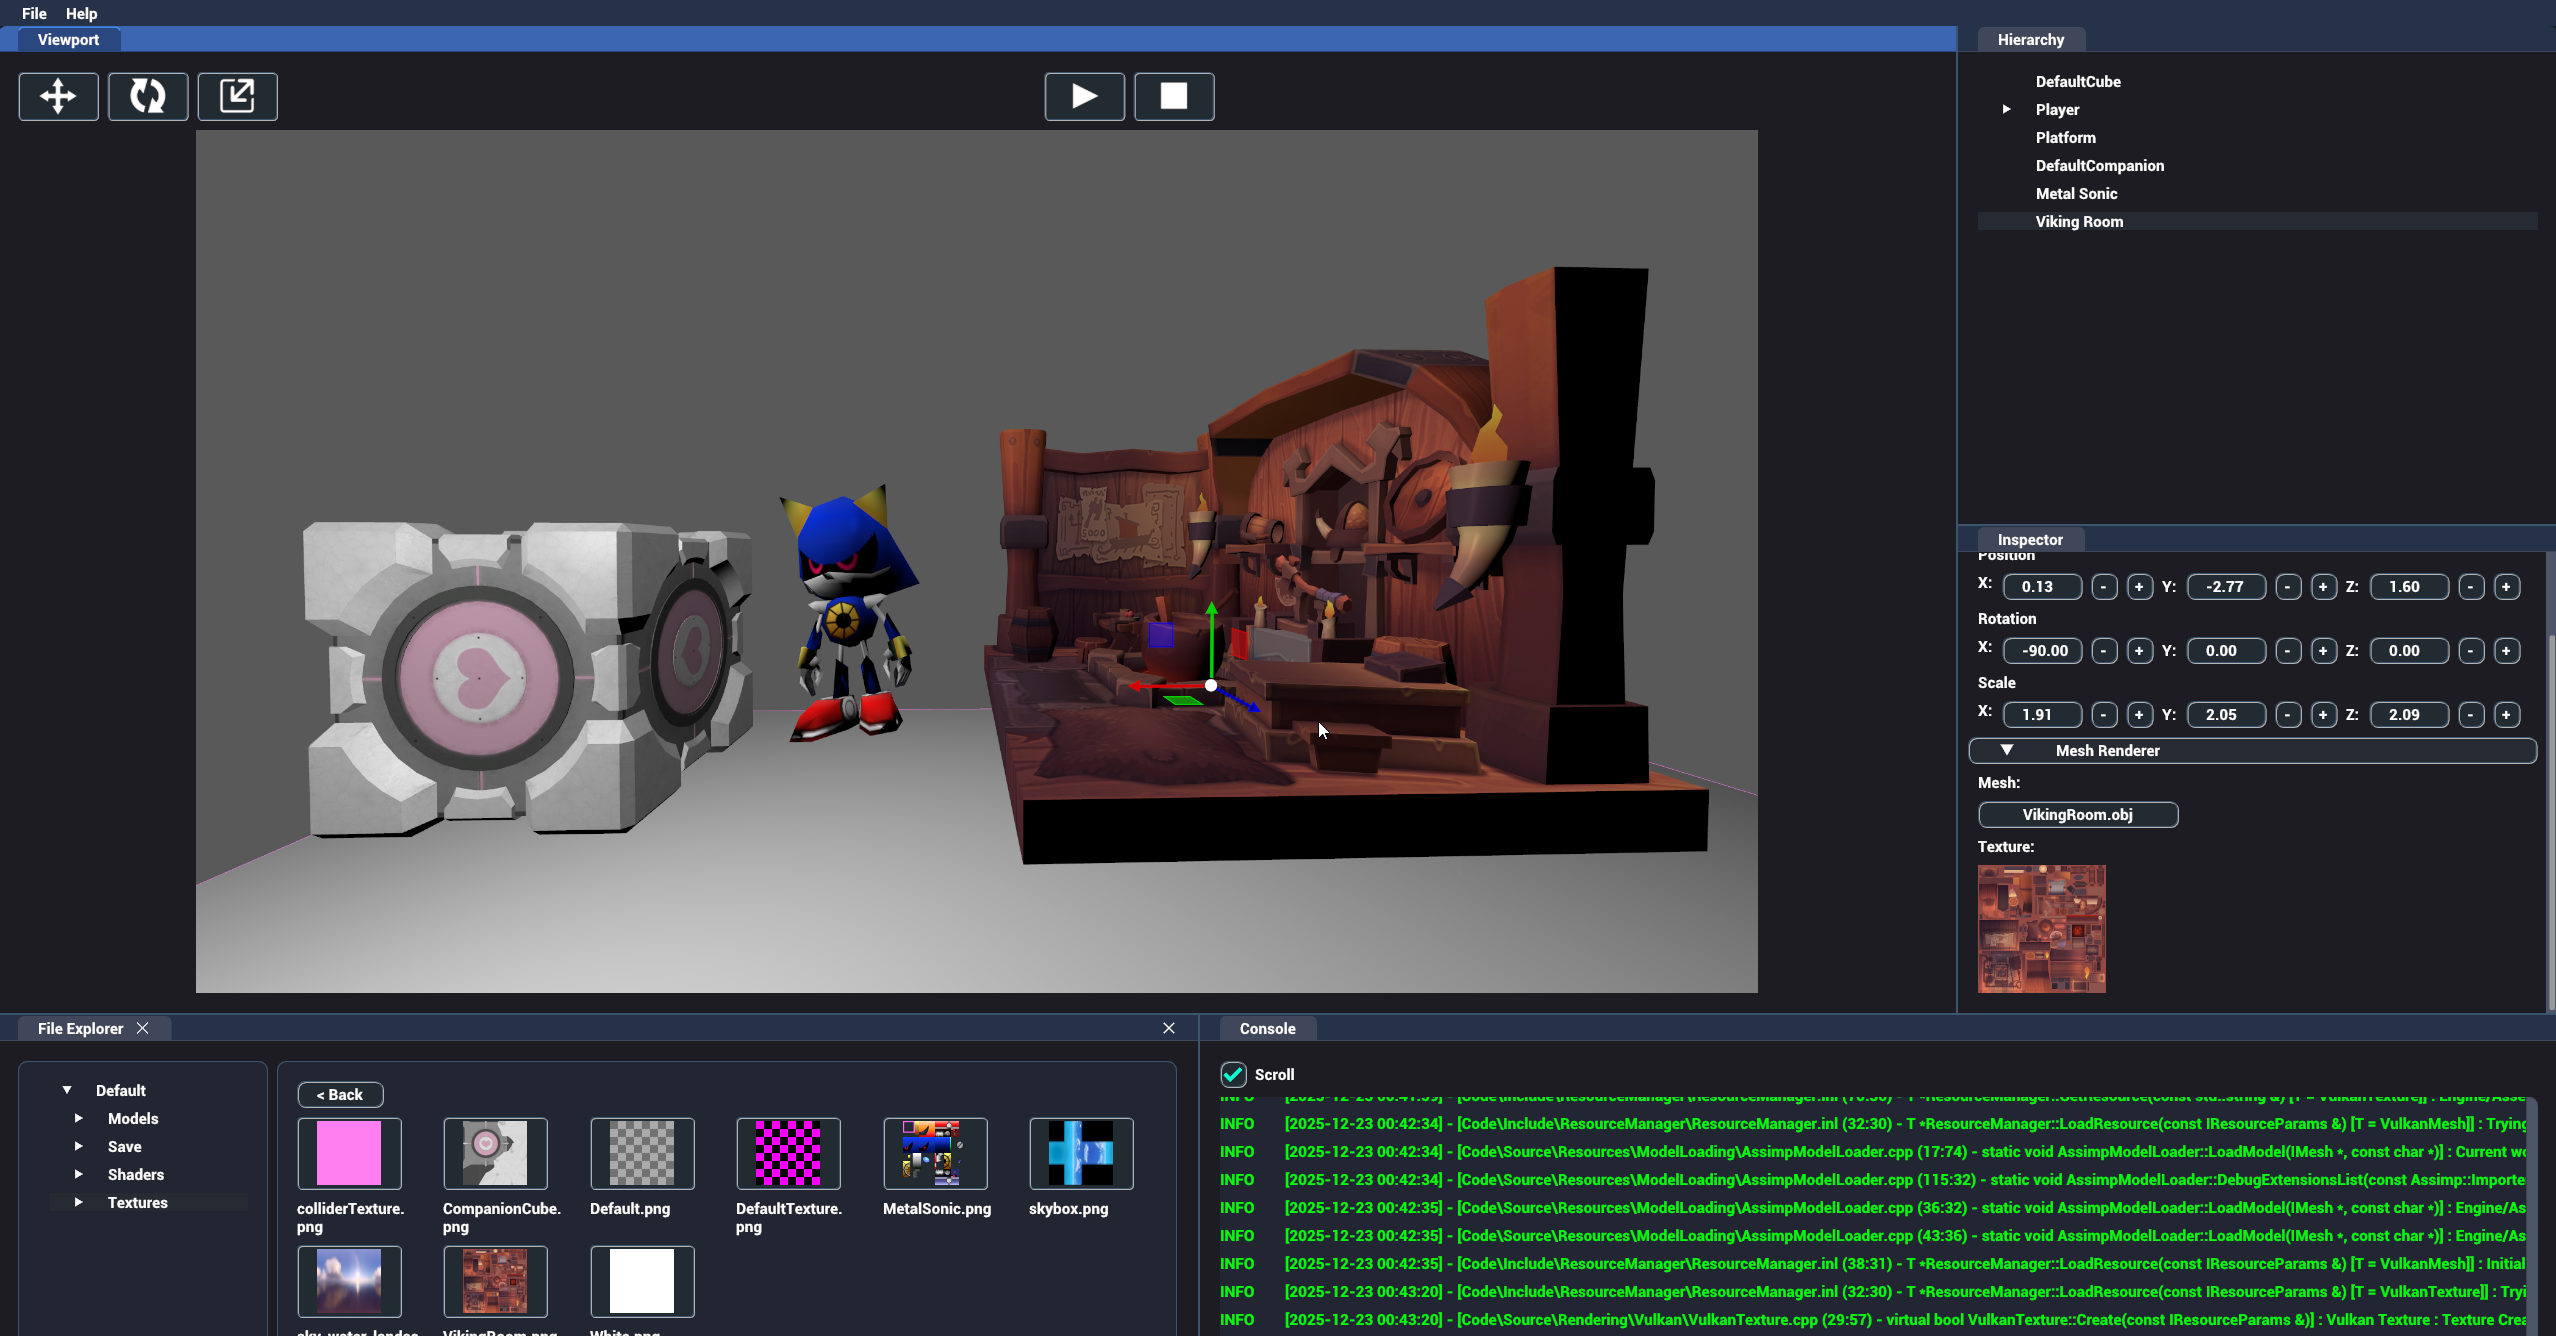
Task: Select Metal Sonic in Hierarchy
Action: [2076, 193]
